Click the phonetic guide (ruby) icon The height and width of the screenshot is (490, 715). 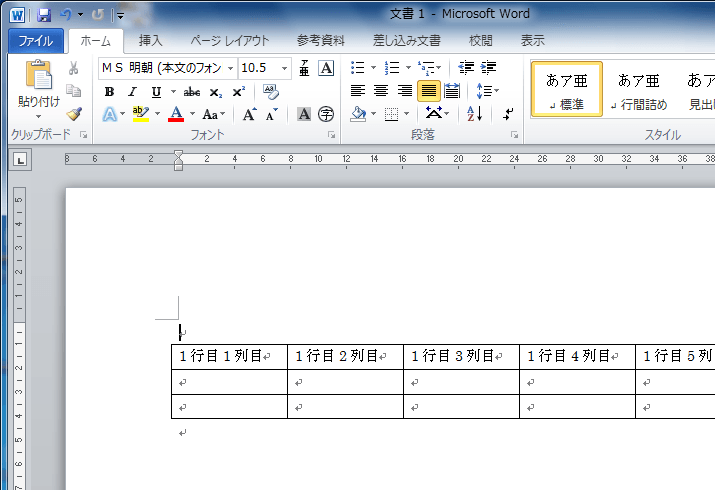coord(304,68)
